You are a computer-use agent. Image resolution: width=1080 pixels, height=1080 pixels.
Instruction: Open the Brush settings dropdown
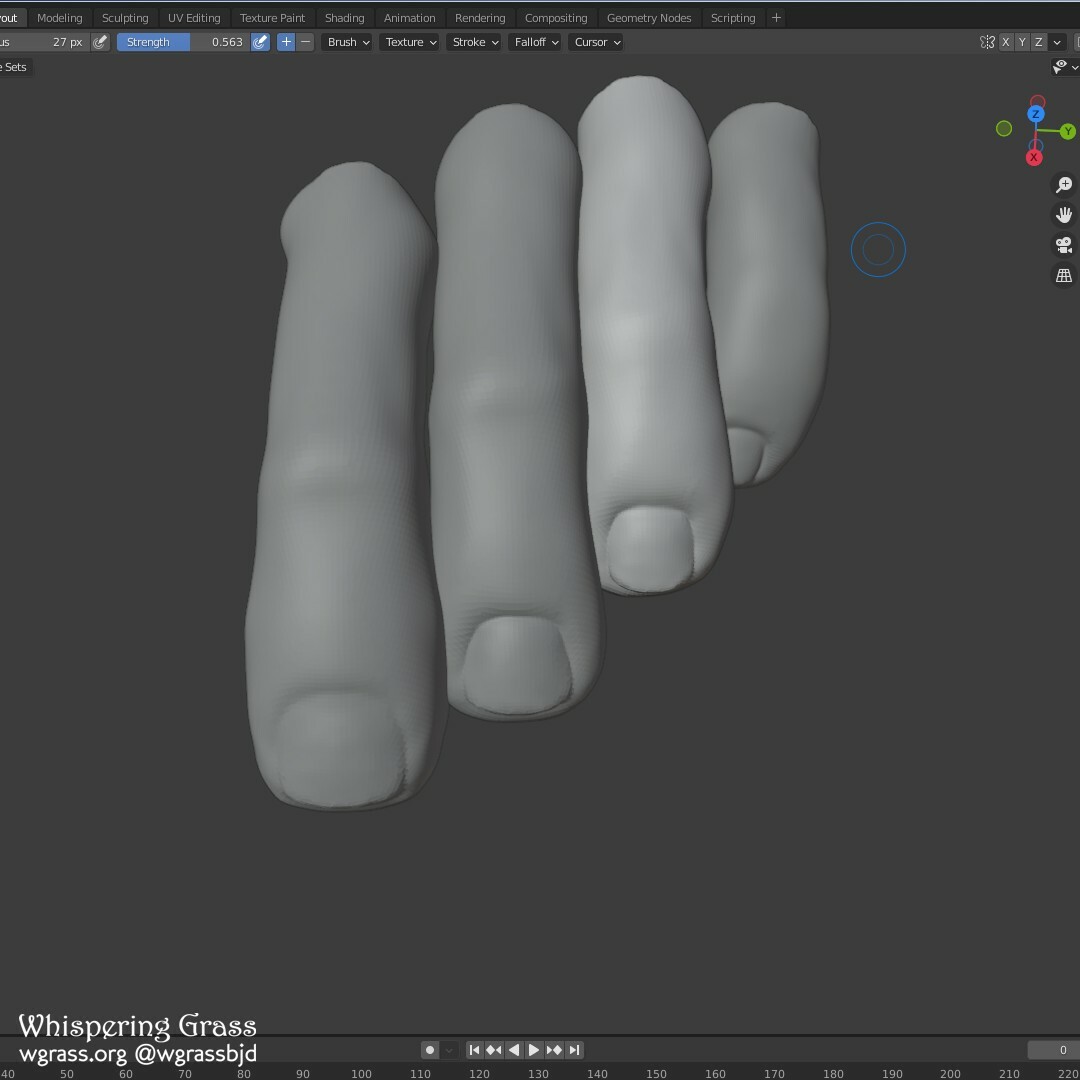[348, 42]
